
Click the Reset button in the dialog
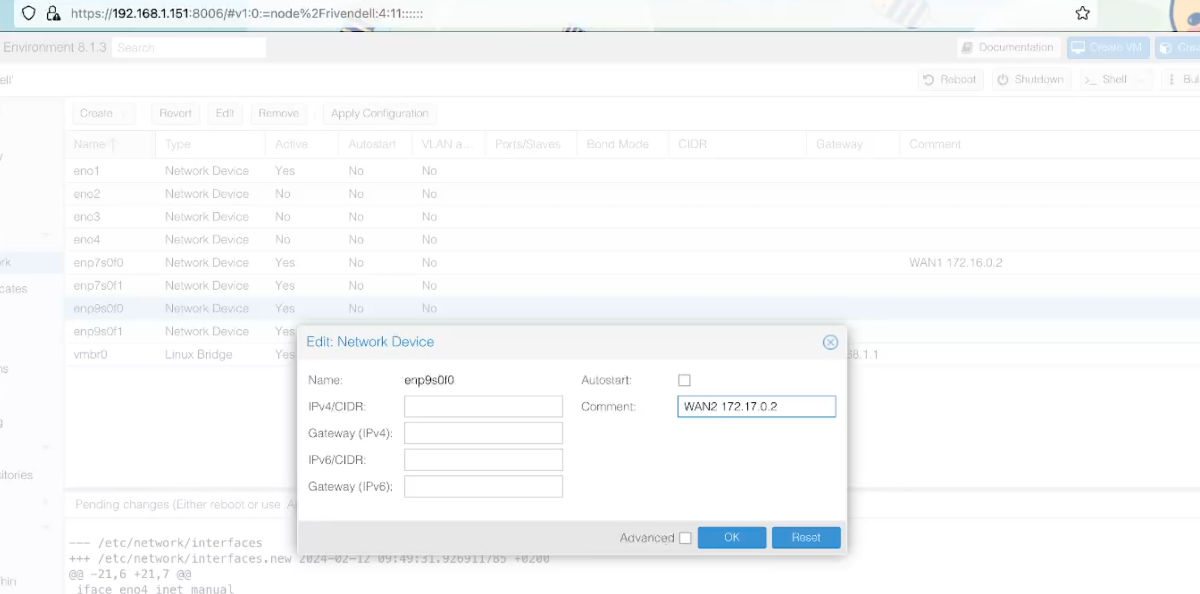pos(806,538)
